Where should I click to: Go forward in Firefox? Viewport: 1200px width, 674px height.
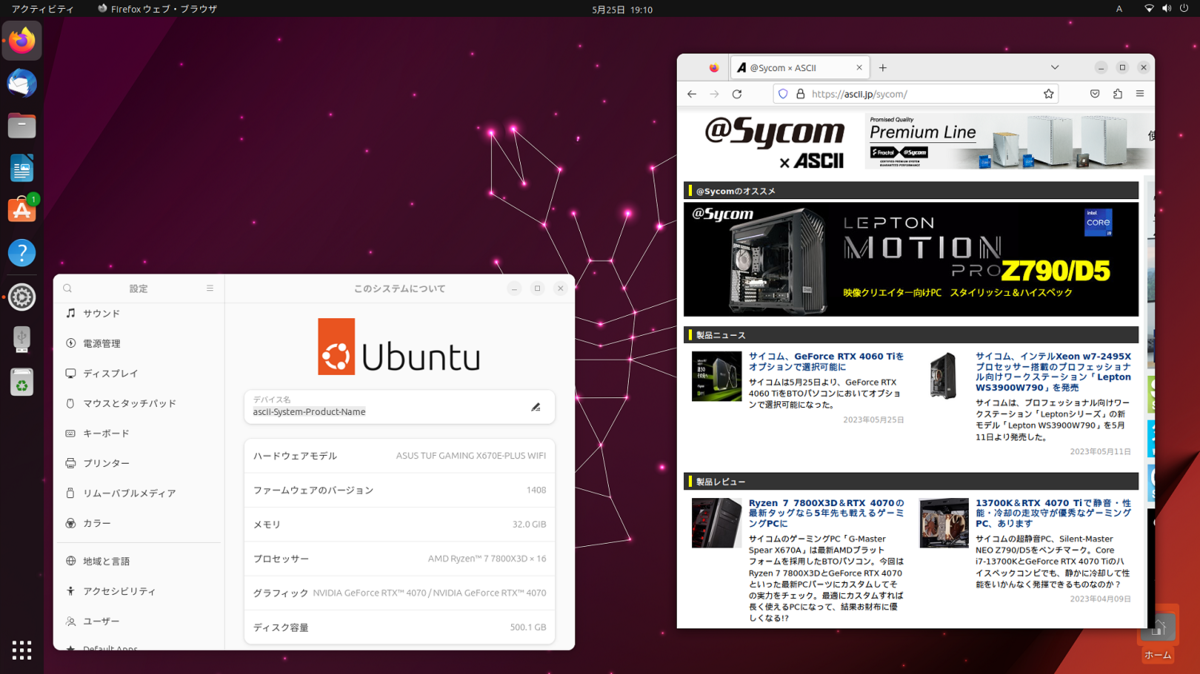coord(714,94)
